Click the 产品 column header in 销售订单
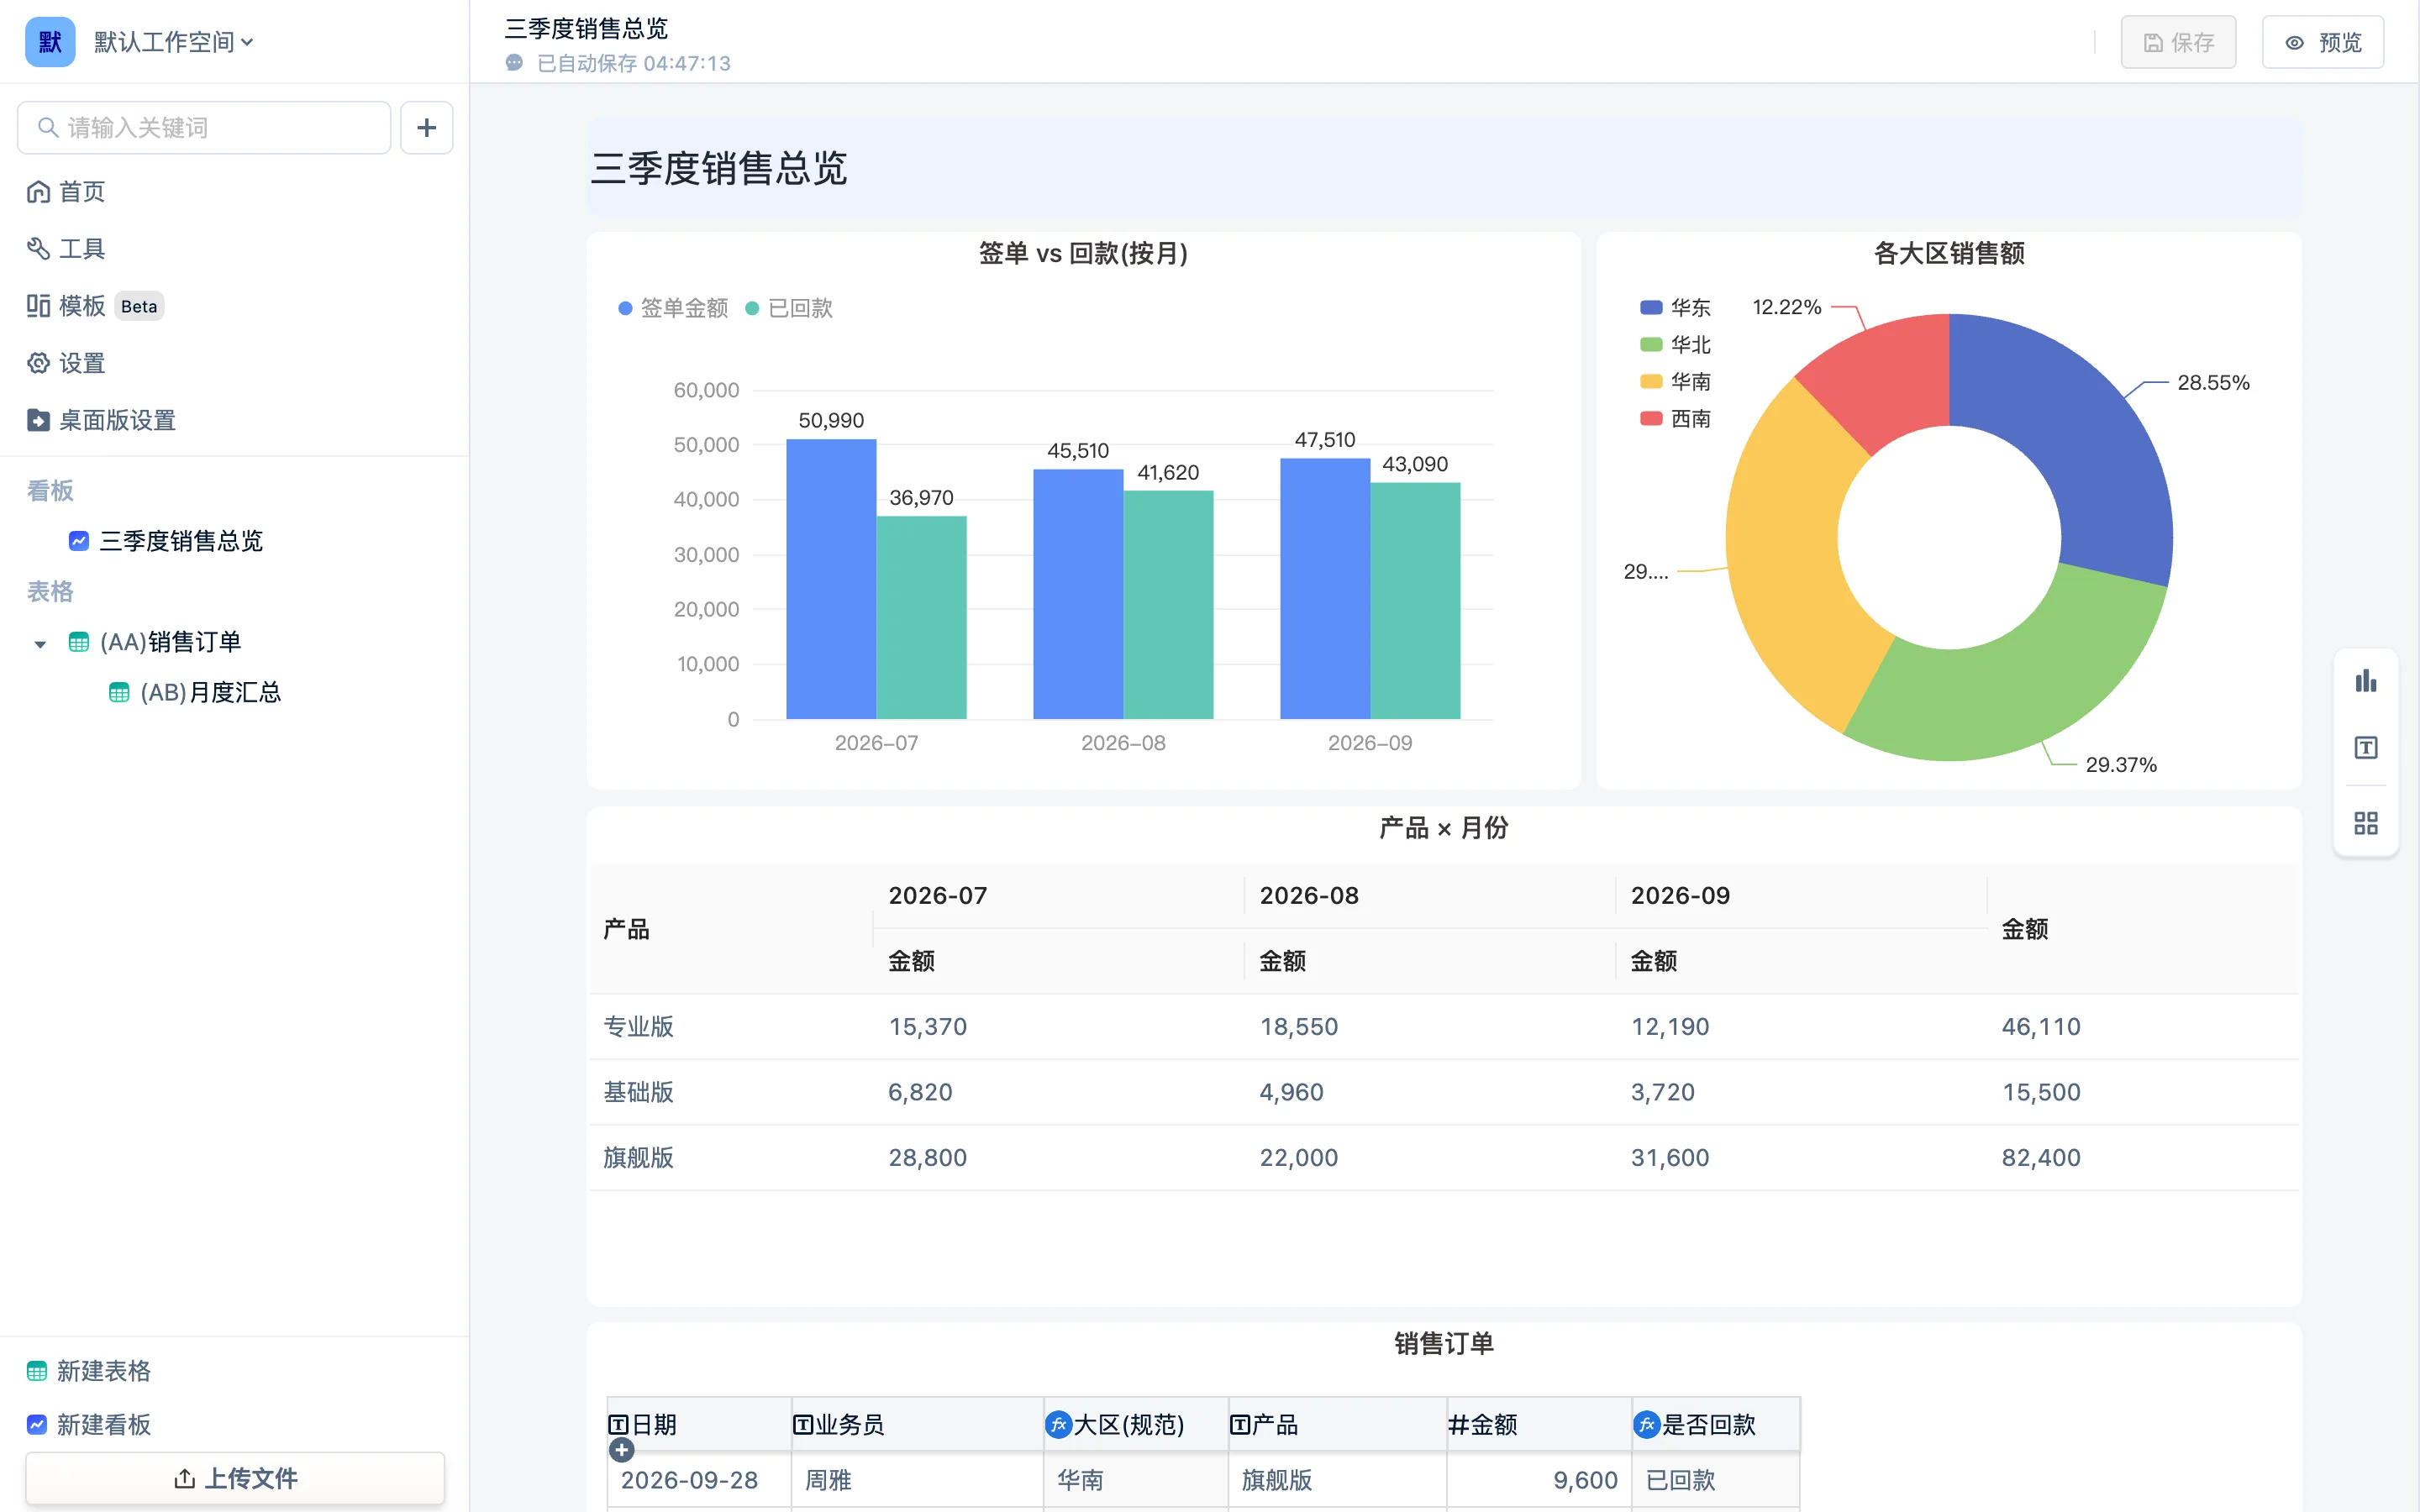This screenshot has height=1512, width=2420. (x=1337, y=1425)
